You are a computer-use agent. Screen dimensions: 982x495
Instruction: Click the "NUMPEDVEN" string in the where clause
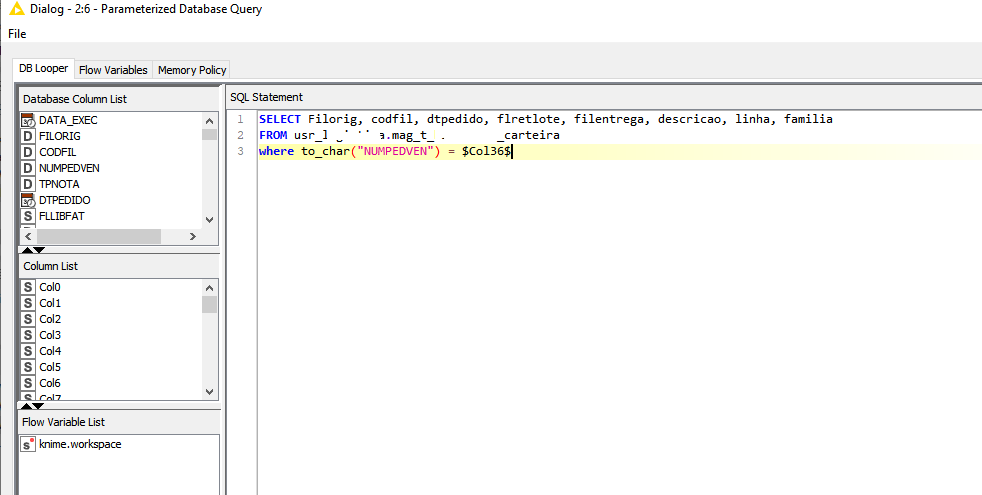click(395, 152)
